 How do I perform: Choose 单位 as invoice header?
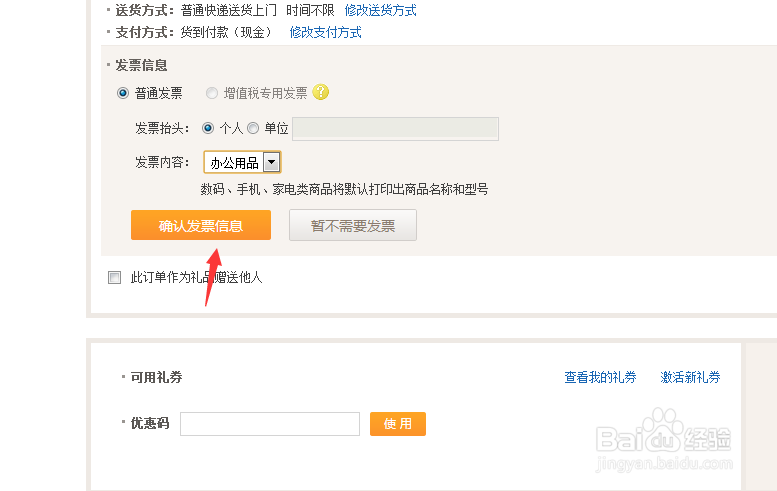253,128
